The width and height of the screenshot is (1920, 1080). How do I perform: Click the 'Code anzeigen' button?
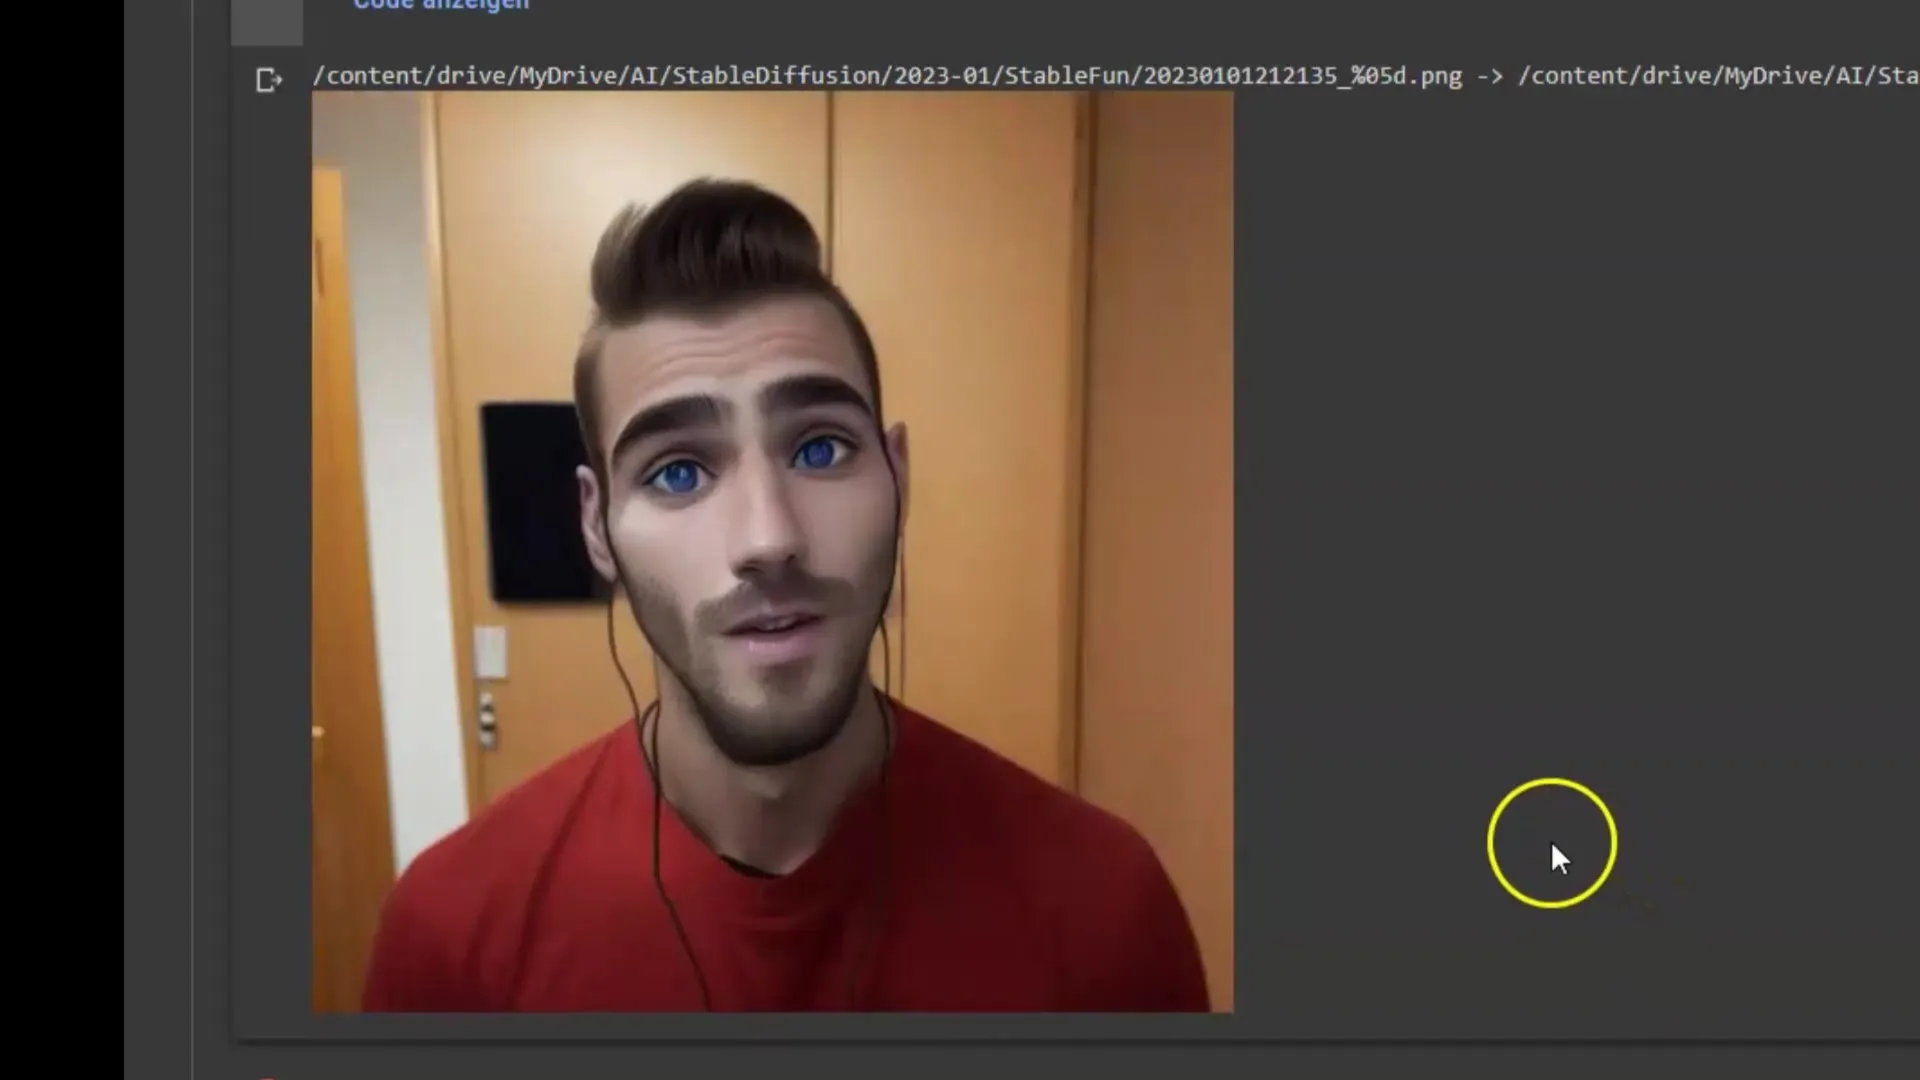coord(442,5)
